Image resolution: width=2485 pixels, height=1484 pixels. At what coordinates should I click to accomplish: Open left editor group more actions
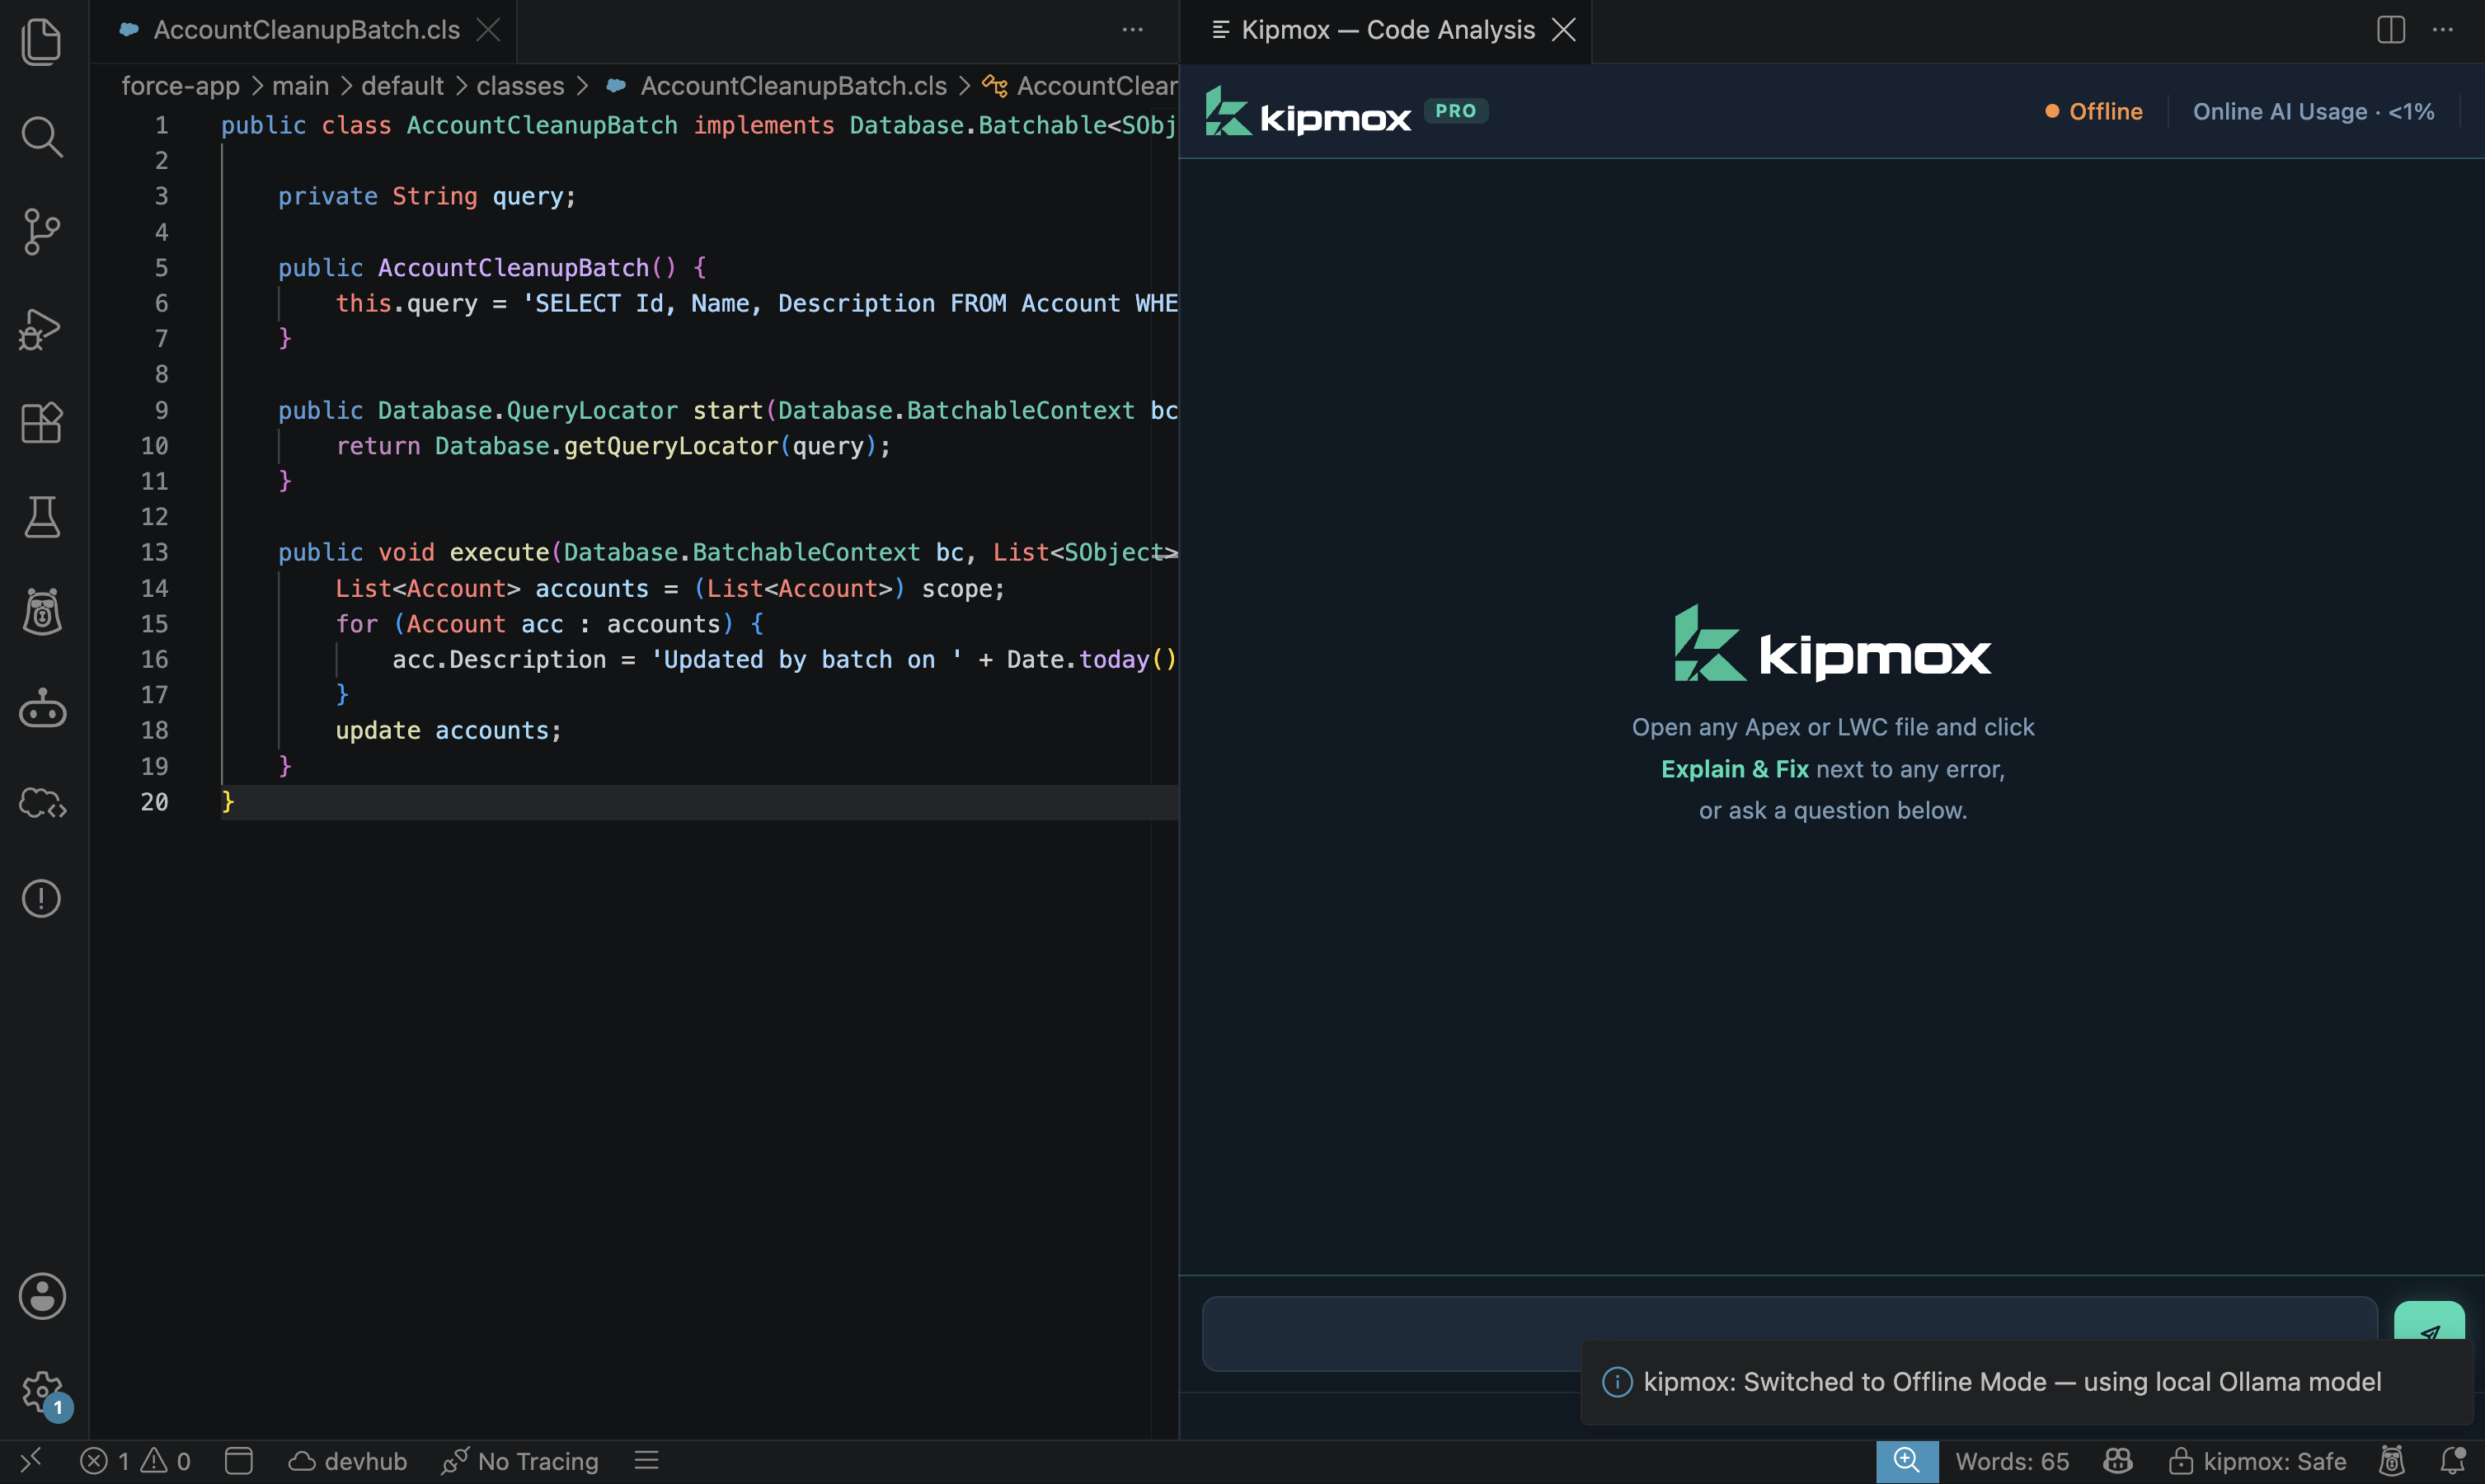click(x=1132, y=30)
